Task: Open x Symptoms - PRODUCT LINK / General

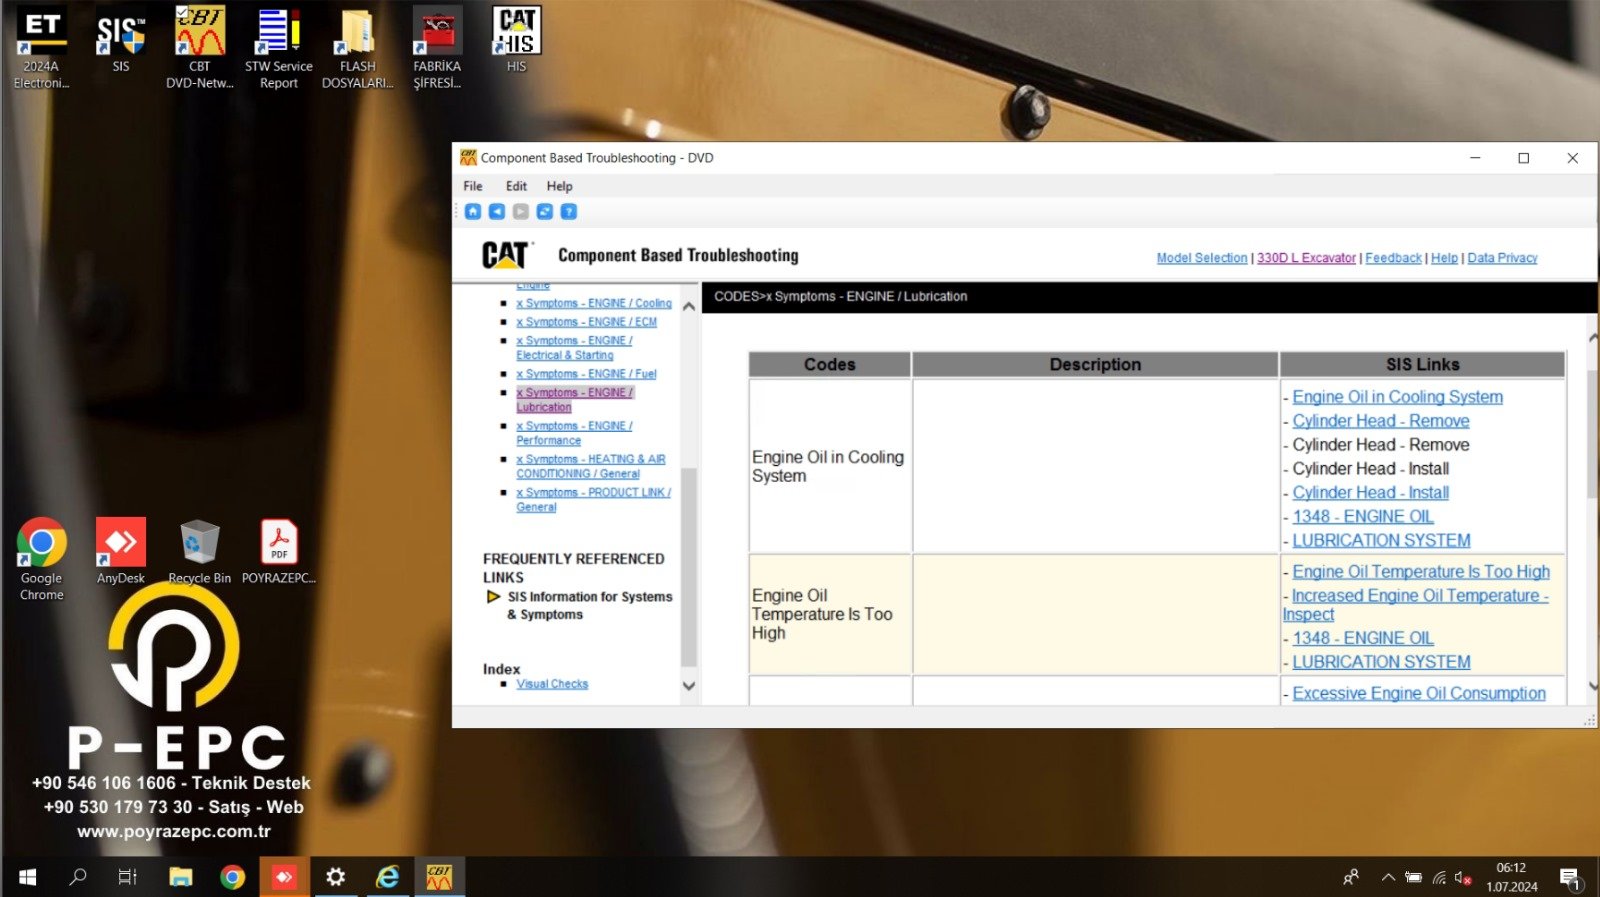Action: pos(593,499)
